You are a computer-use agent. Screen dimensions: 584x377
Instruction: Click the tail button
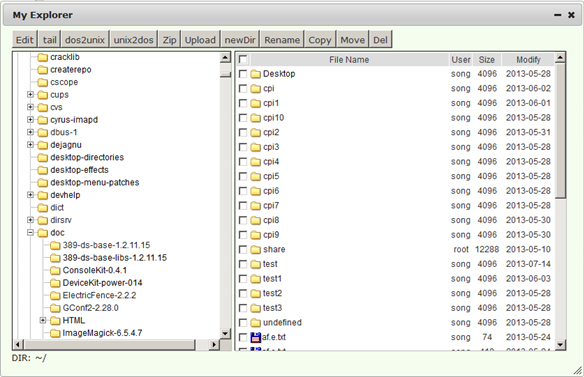coord(50,40)
